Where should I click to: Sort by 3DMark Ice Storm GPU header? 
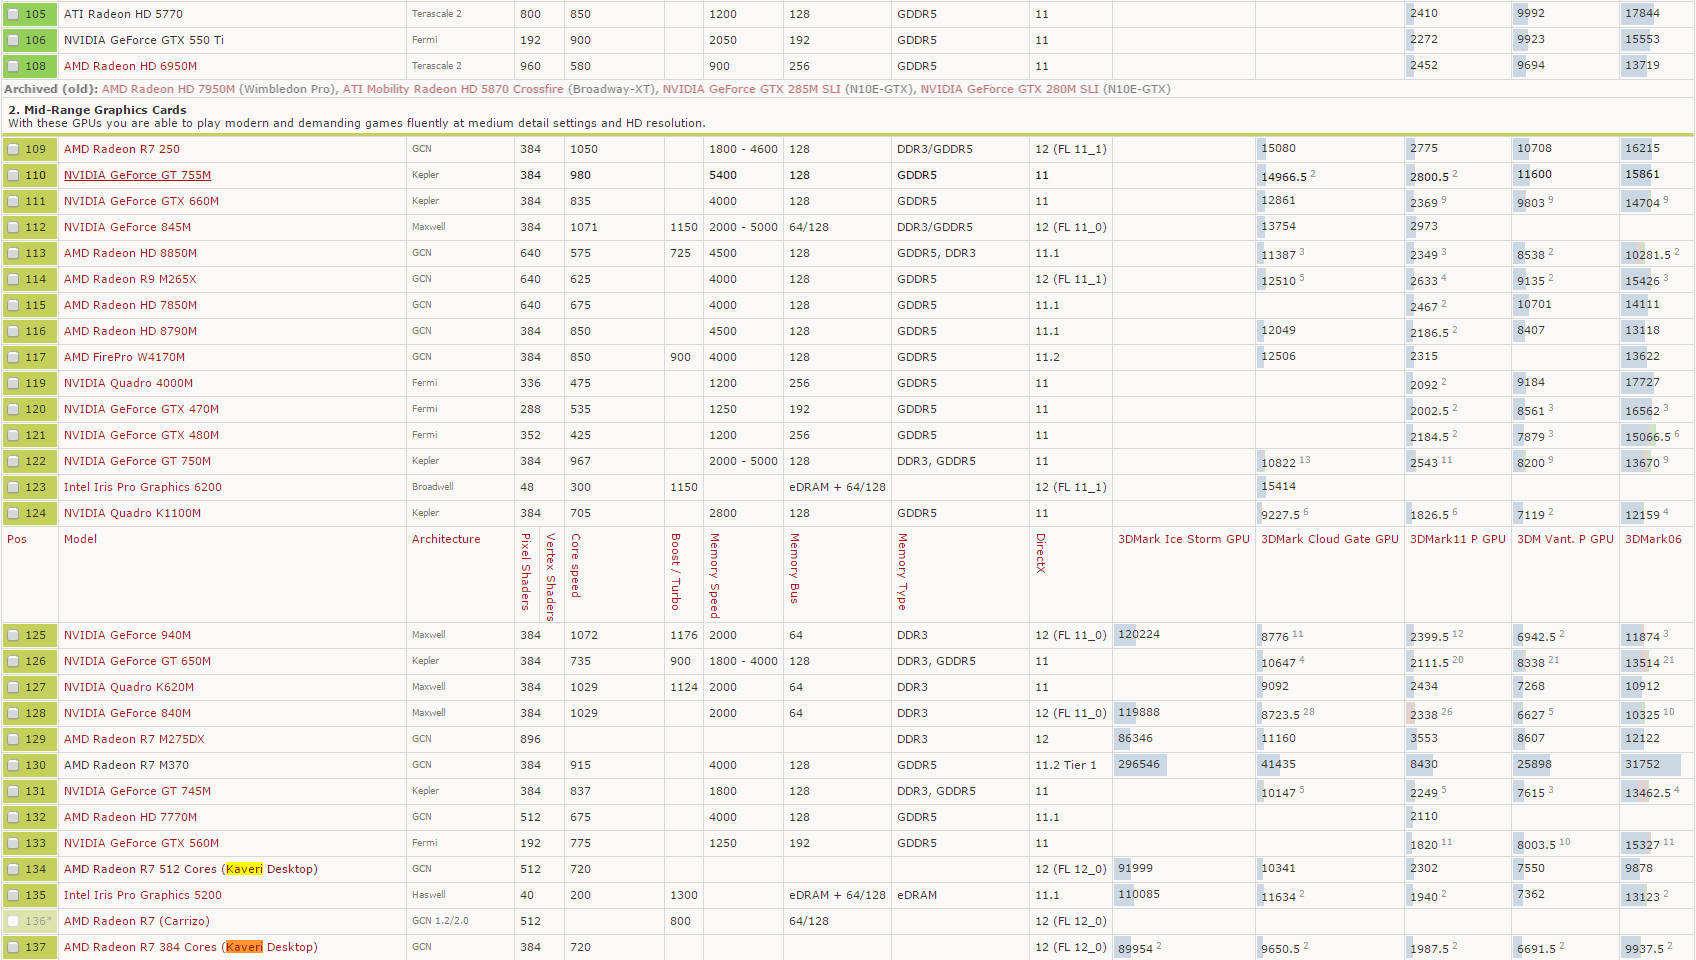tap(1184, 539)
